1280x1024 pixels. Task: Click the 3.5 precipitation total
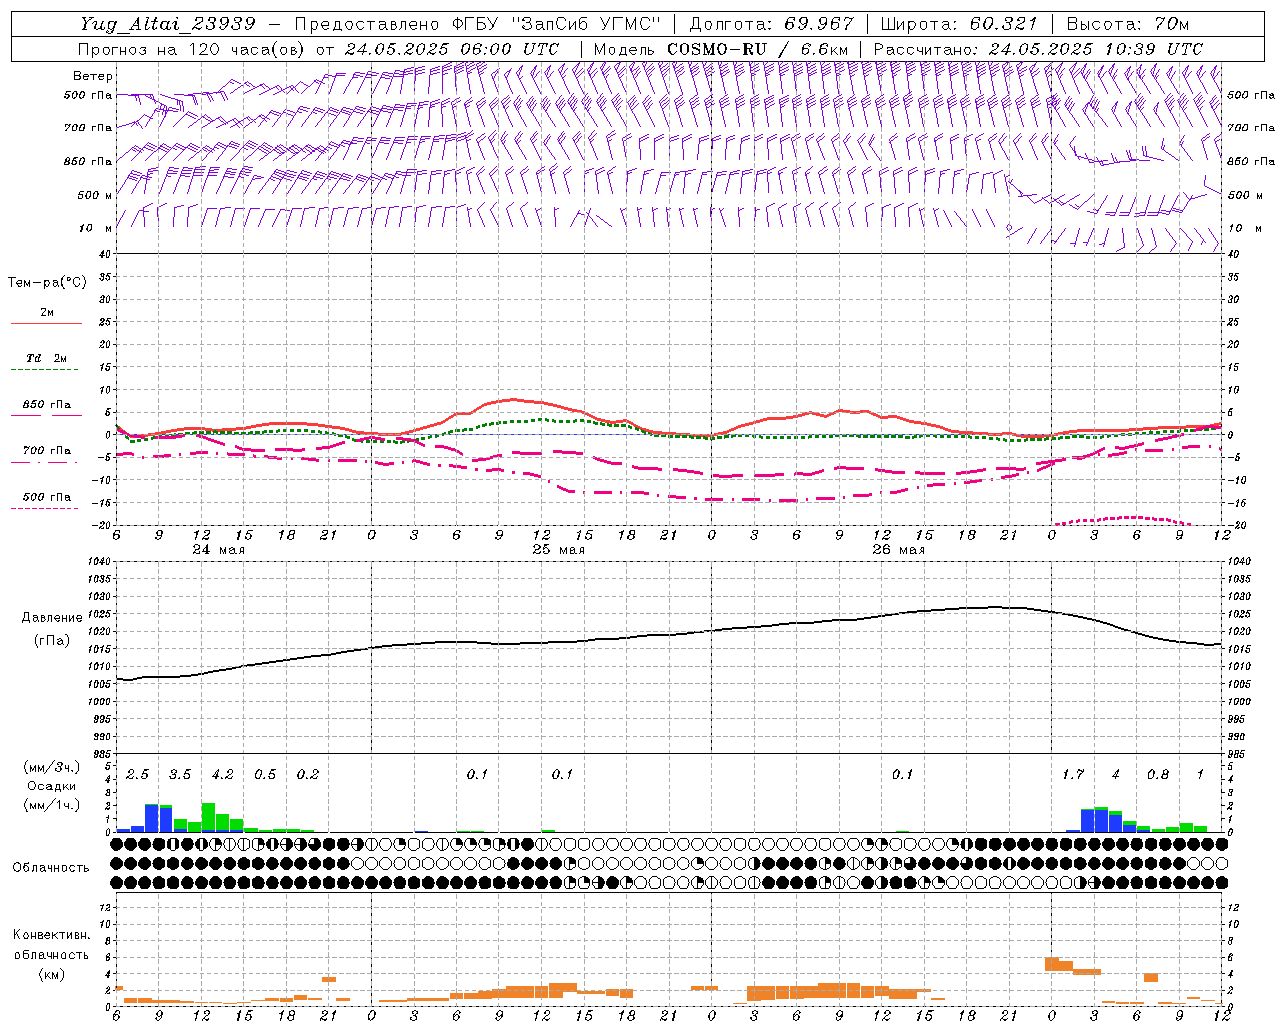tap(180, 774)
